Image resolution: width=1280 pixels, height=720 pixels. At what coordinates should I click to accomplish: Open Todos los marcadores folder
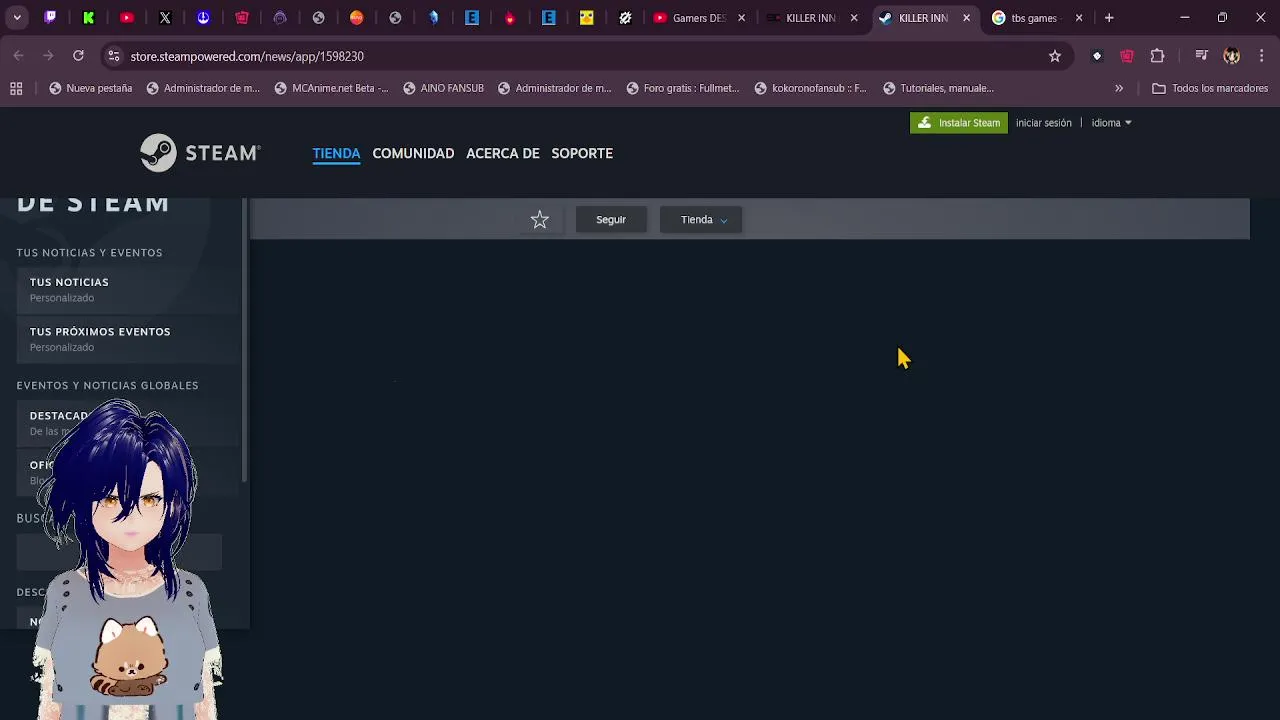click(1210, 88)
